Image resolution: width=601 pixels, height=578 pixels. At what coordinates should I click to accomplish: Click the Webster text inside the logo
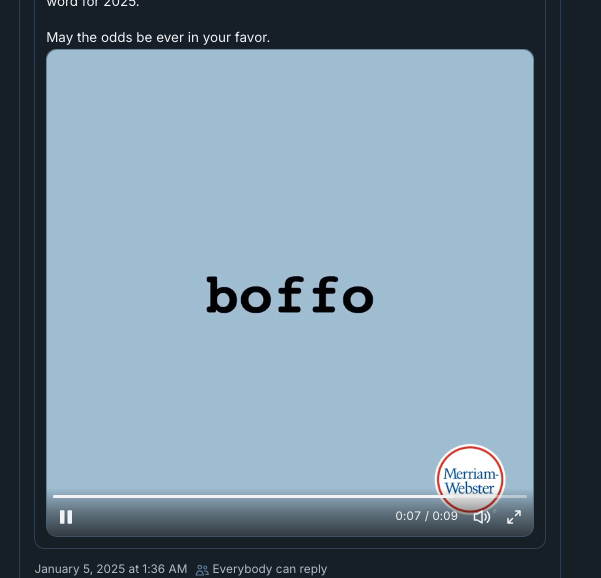470,488
